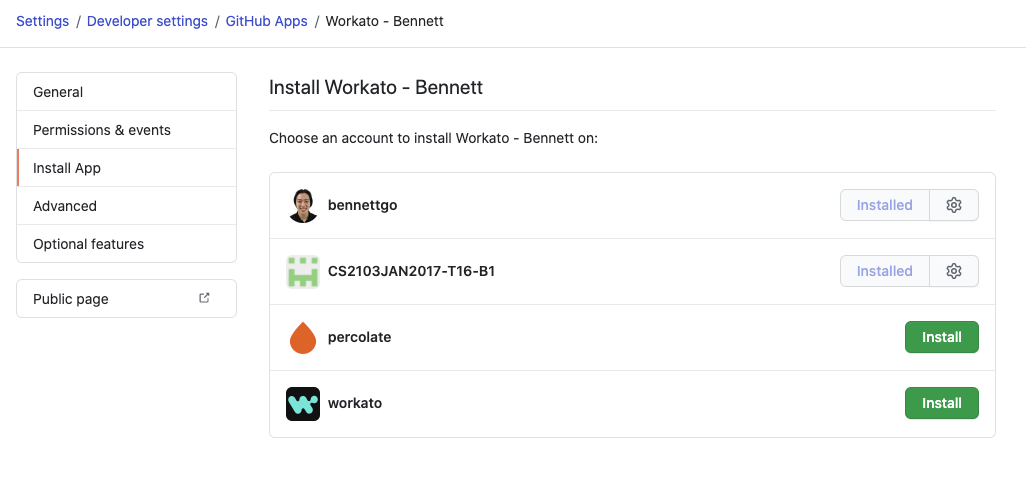Go to Permissions & events section
The height and width of the screenshot is (493, 1026).
(102, 130)
